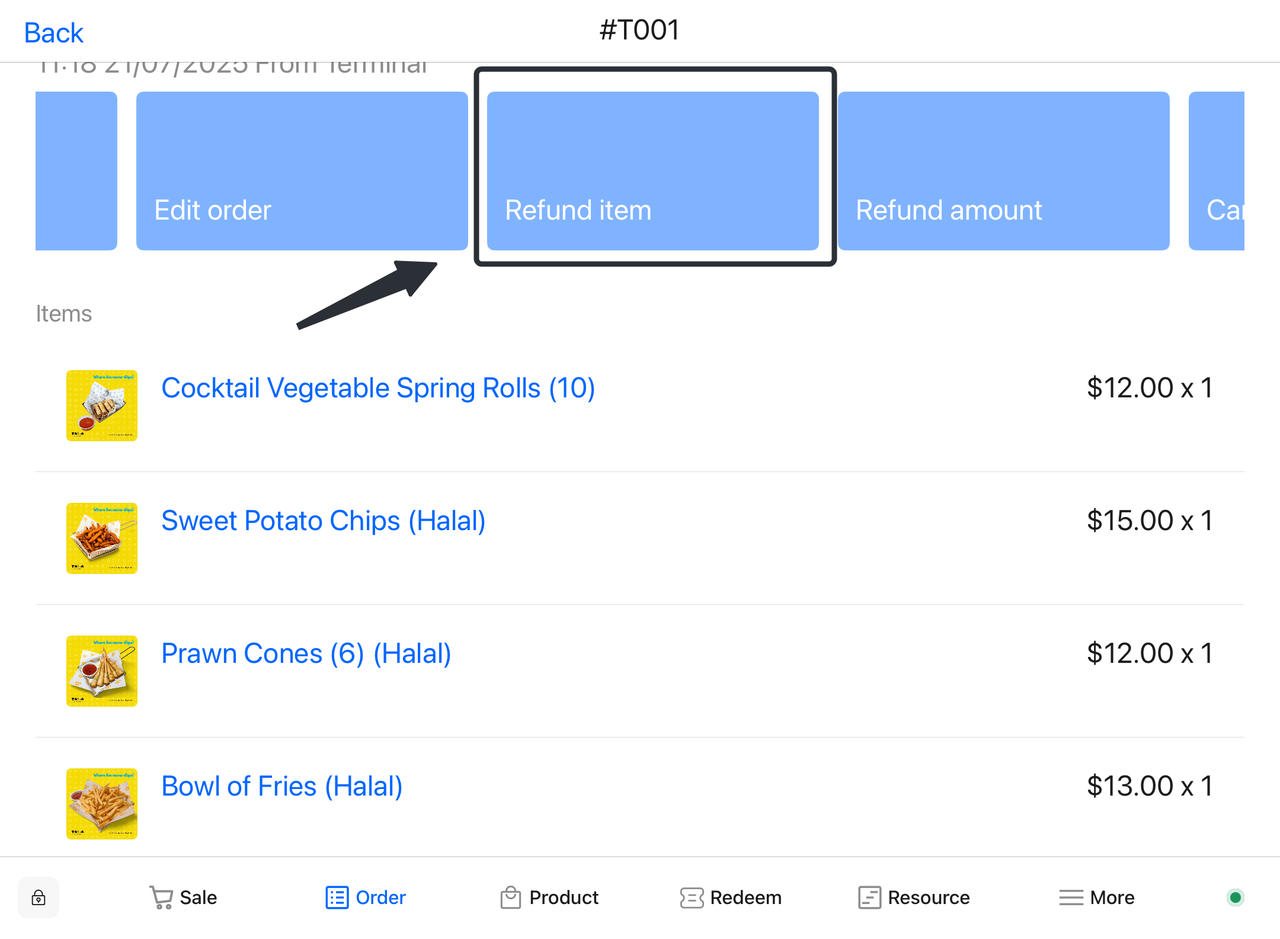Tap the lock icon in bottom bar

[39, 898]
